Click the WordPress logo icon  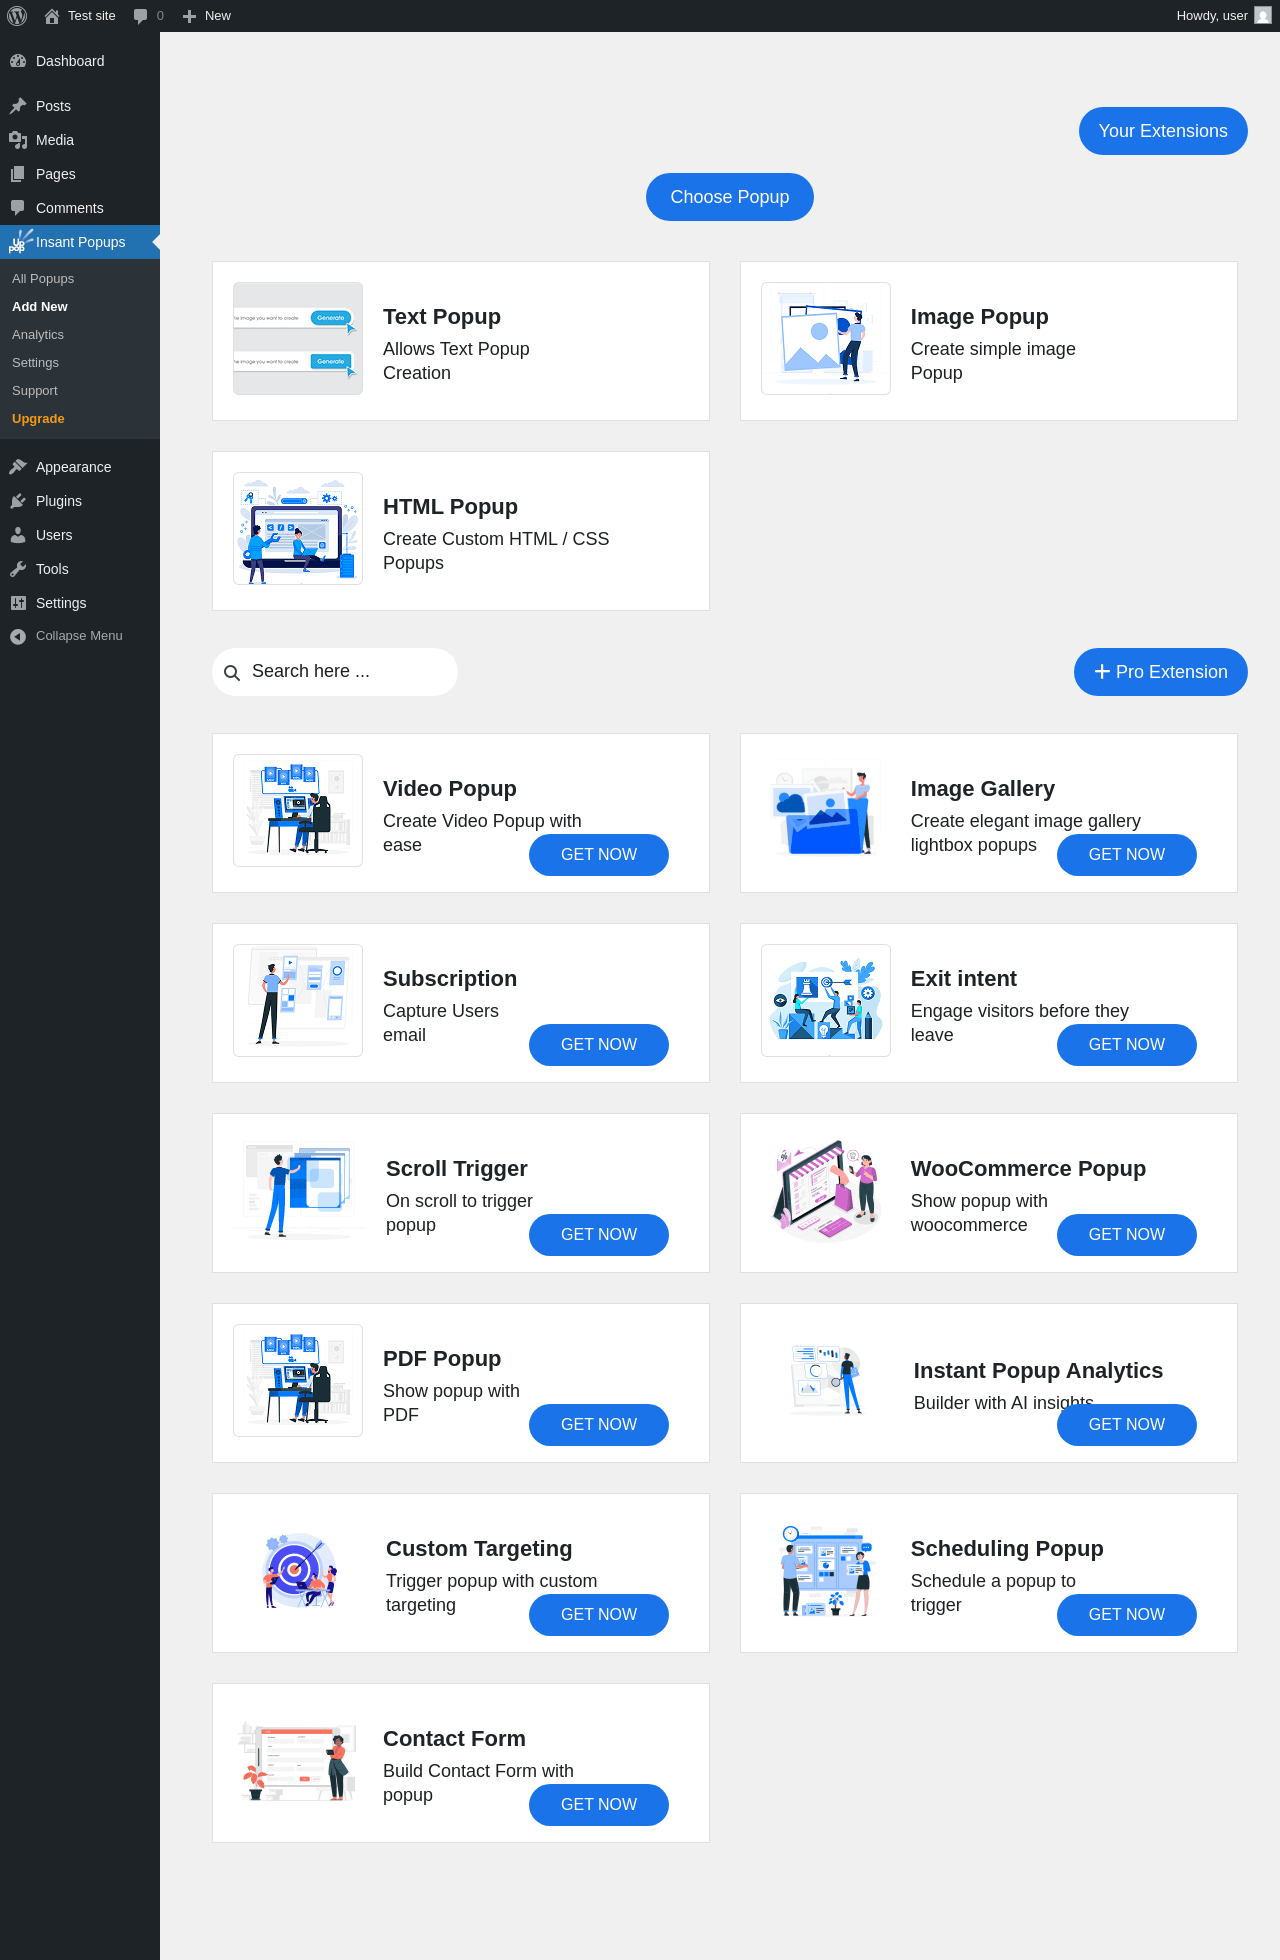pos(17,16)
